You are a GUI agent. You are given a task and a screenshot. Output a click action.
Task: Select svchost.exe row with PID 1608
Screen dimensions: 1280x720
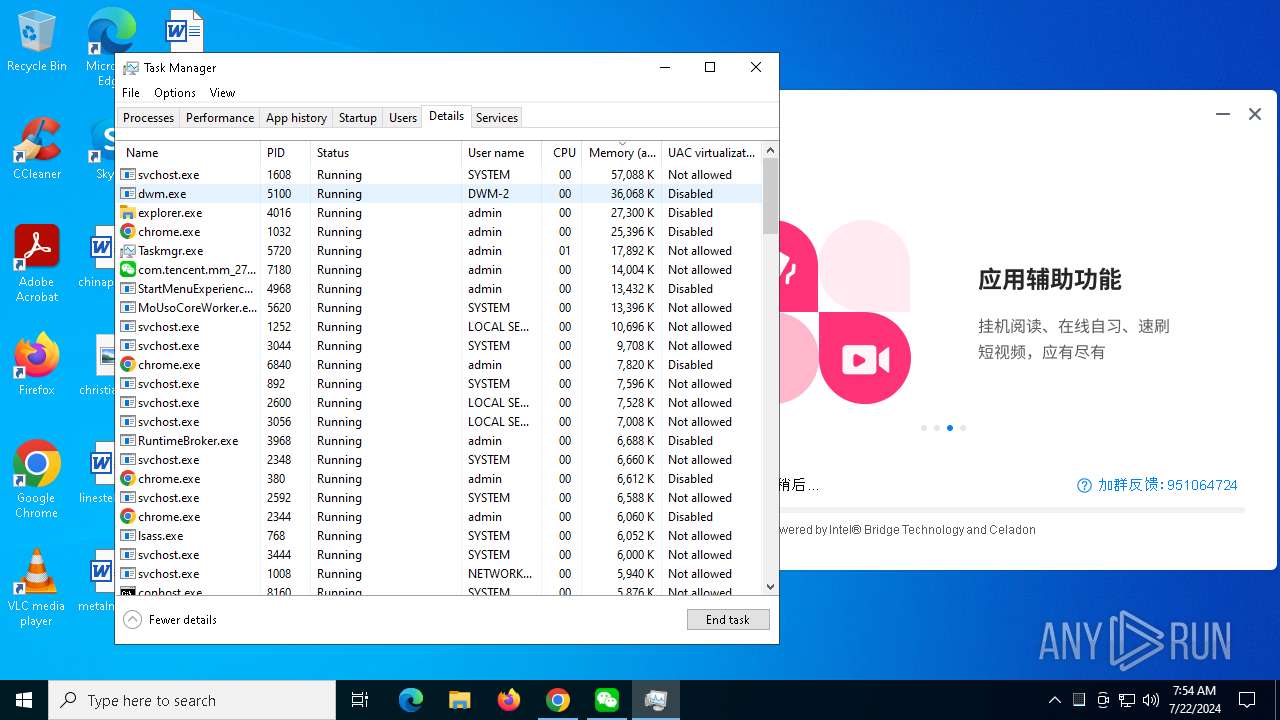point(439,175)
